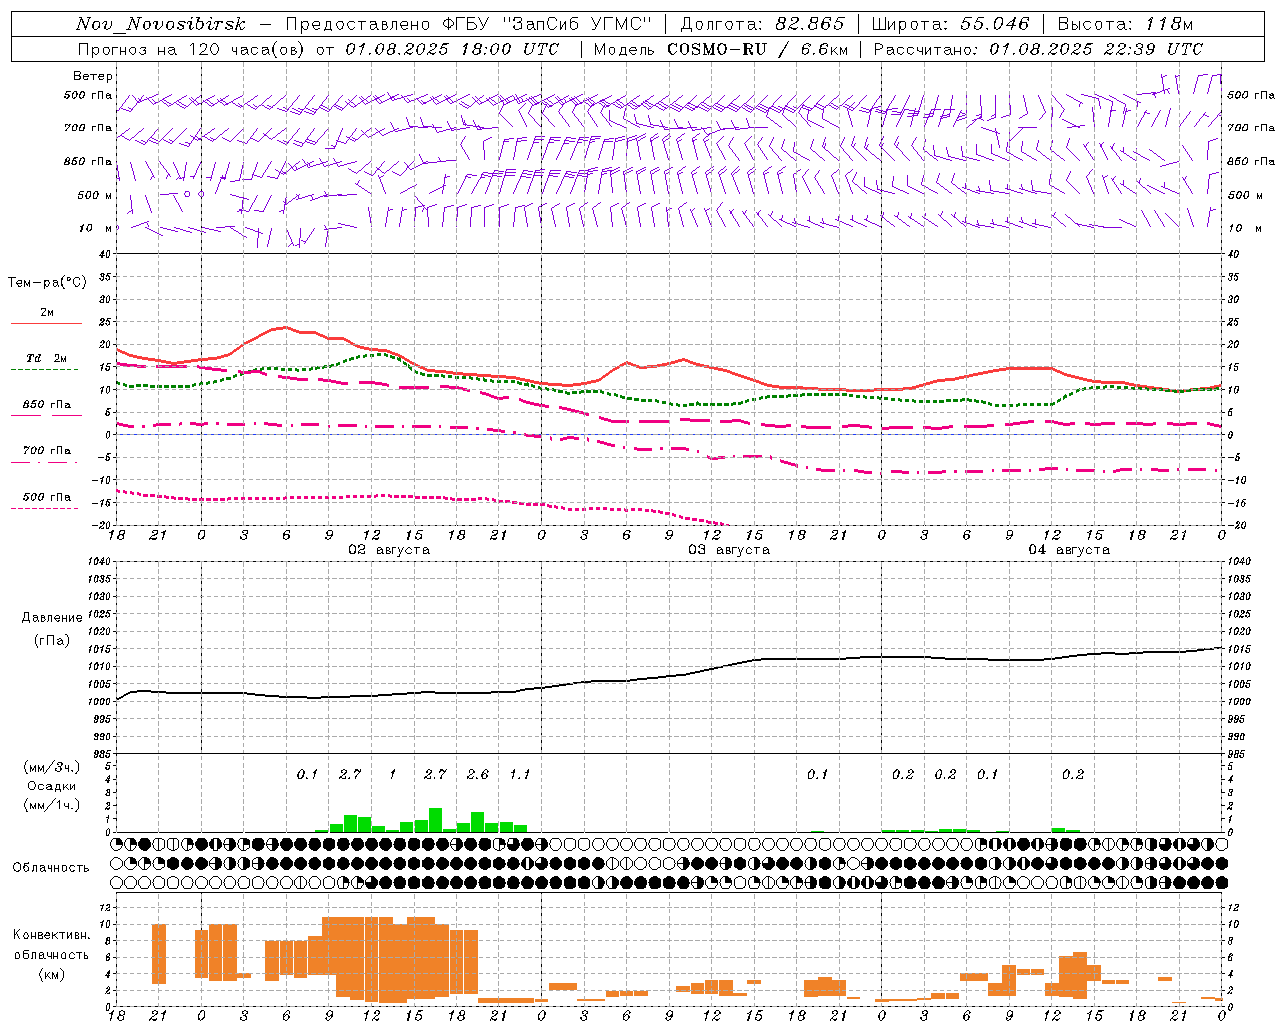Viewport: 1280px width, 1024px height.
Task: Click the 02 августа date label
Action: coord(389,550)
